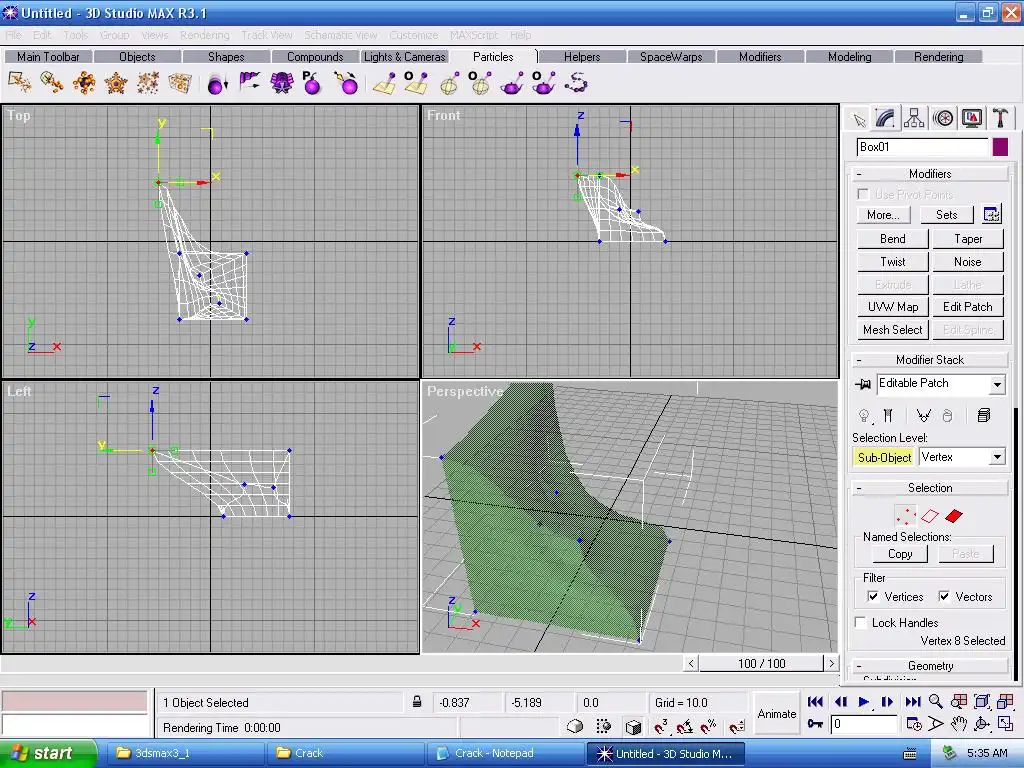Click the Make Unique icon in stack
The width and height of the screenshot is (1024, 768).
click(x=923, y=415)
